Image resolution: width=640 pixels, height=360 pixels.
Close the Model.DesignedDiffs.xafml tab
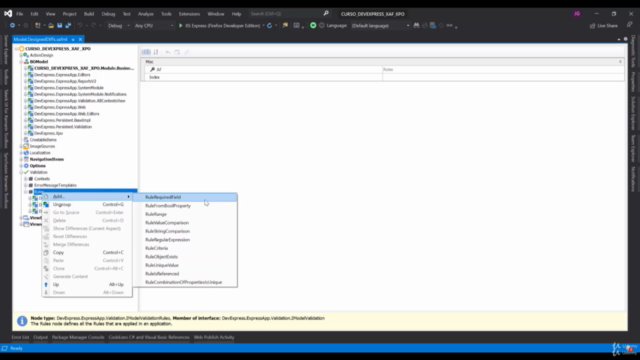(x=80, y=40)
